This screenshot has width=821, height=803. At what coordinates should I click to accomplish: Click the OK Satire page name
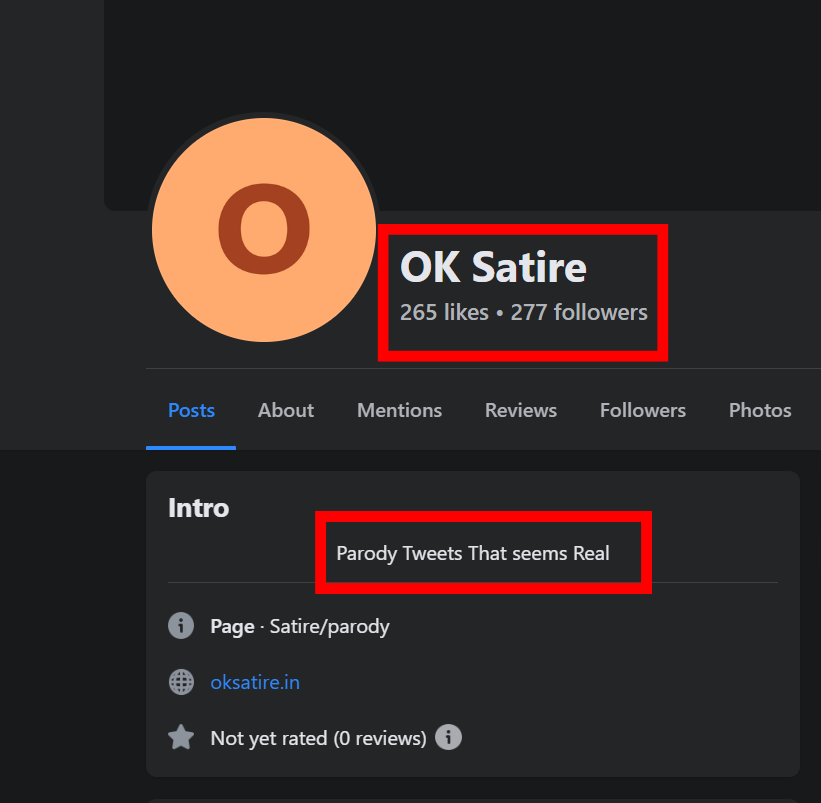[493, 267]
